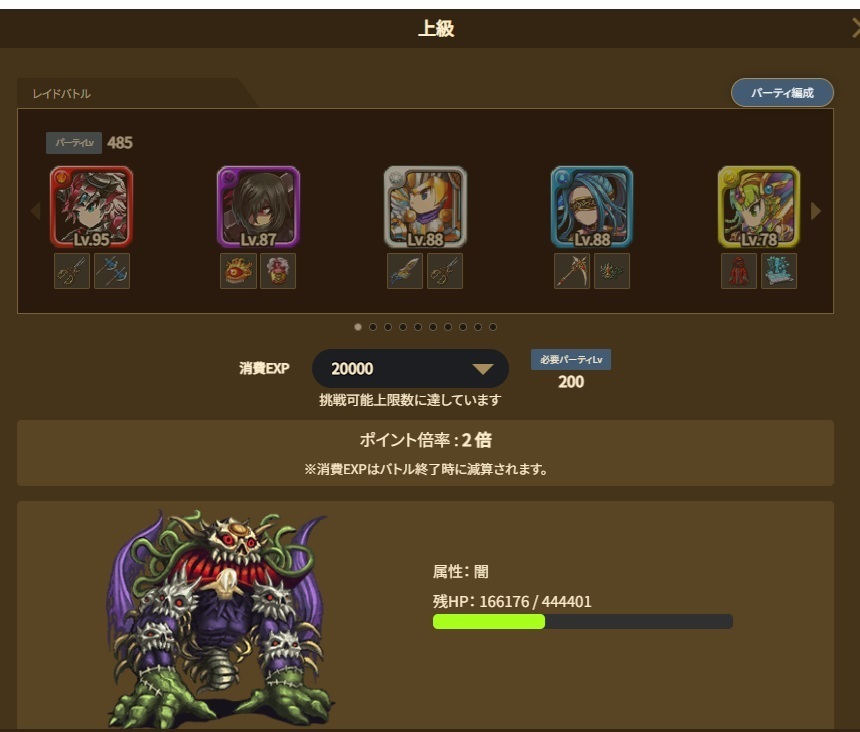Select the red Lv.95 character portrait

pos(92,207)
